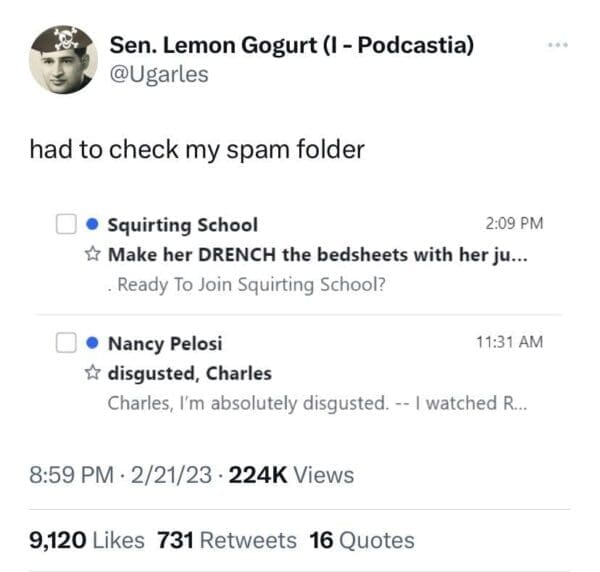
Task: Open the 'Make her DRENCH' email subject
Action: click(318, 255)
